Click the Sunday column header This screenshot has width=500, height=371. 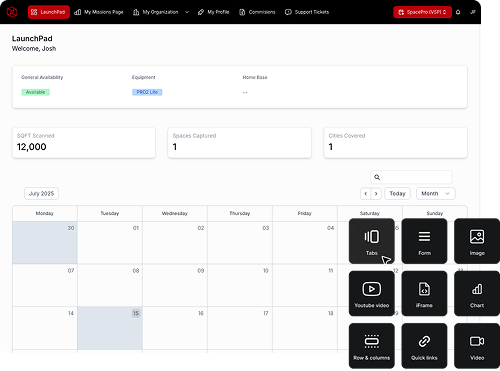pyautogui.click(x=435, y=213)
